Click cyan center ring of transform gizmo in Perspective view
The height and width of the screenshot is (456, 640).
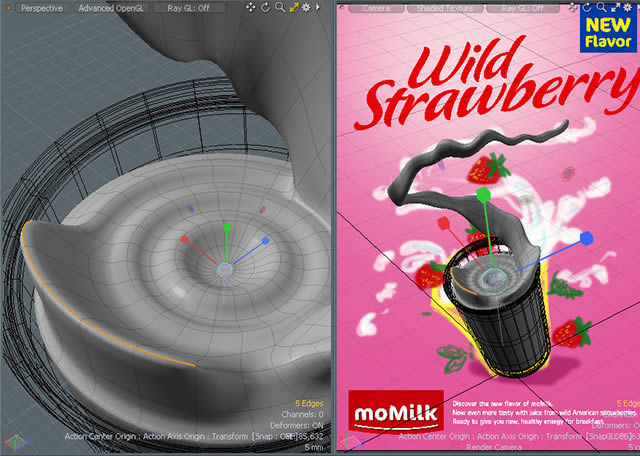(x=224, y=269)
